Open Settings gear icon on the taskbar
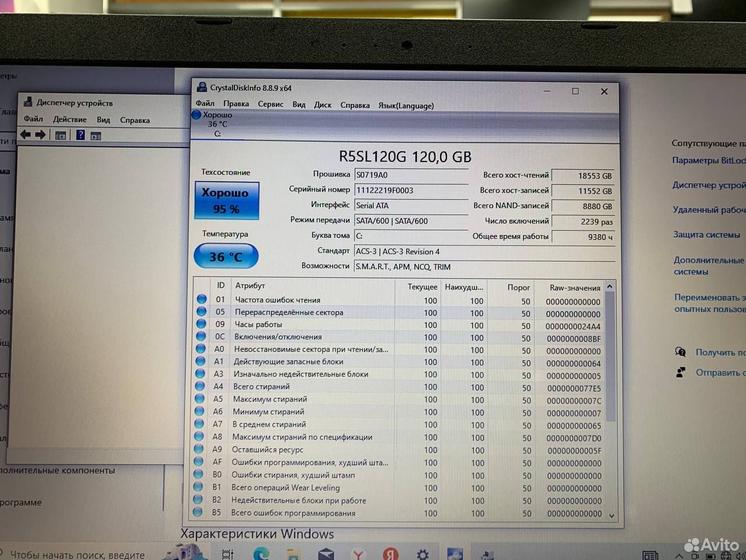The height and width of the screenshot is (560, 746). 422,554
